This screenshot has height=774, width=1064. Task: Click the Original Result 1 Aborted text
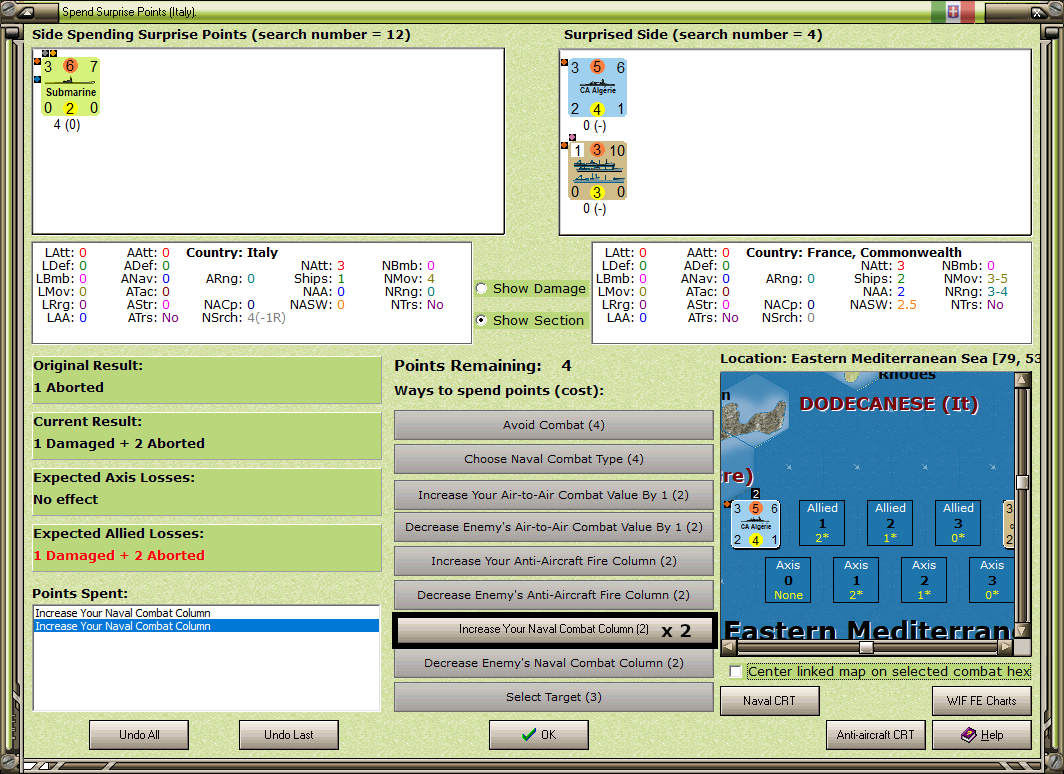pos(69,388)
